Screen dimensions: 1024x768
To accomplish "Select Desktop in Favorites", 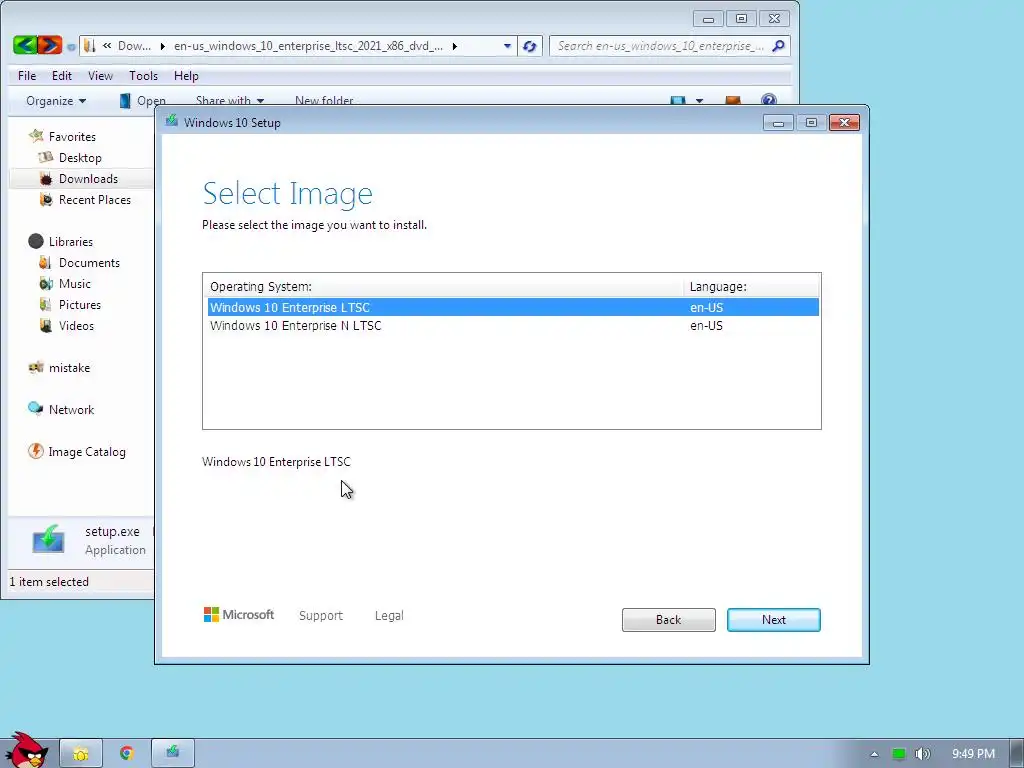I will [70, 157].
